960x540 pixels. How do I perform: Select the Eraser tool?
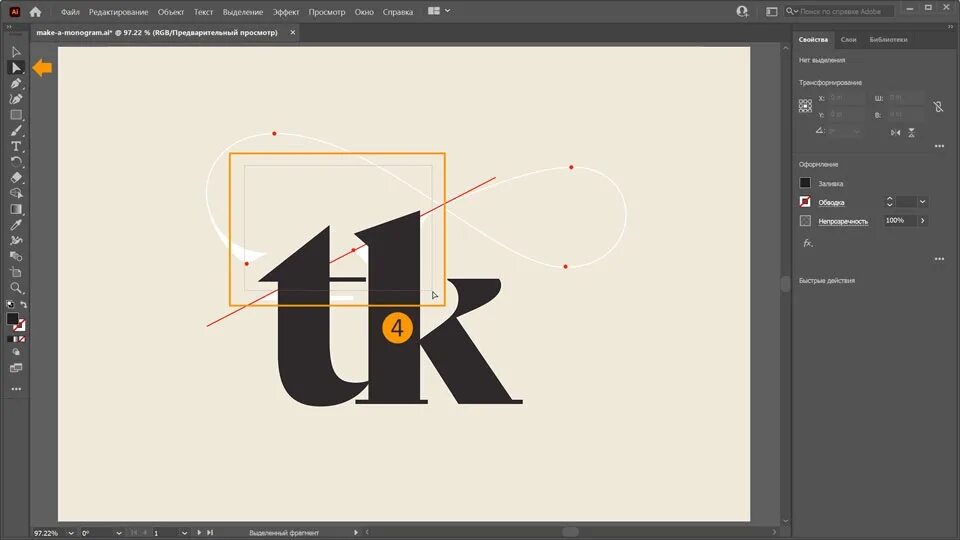16,178
